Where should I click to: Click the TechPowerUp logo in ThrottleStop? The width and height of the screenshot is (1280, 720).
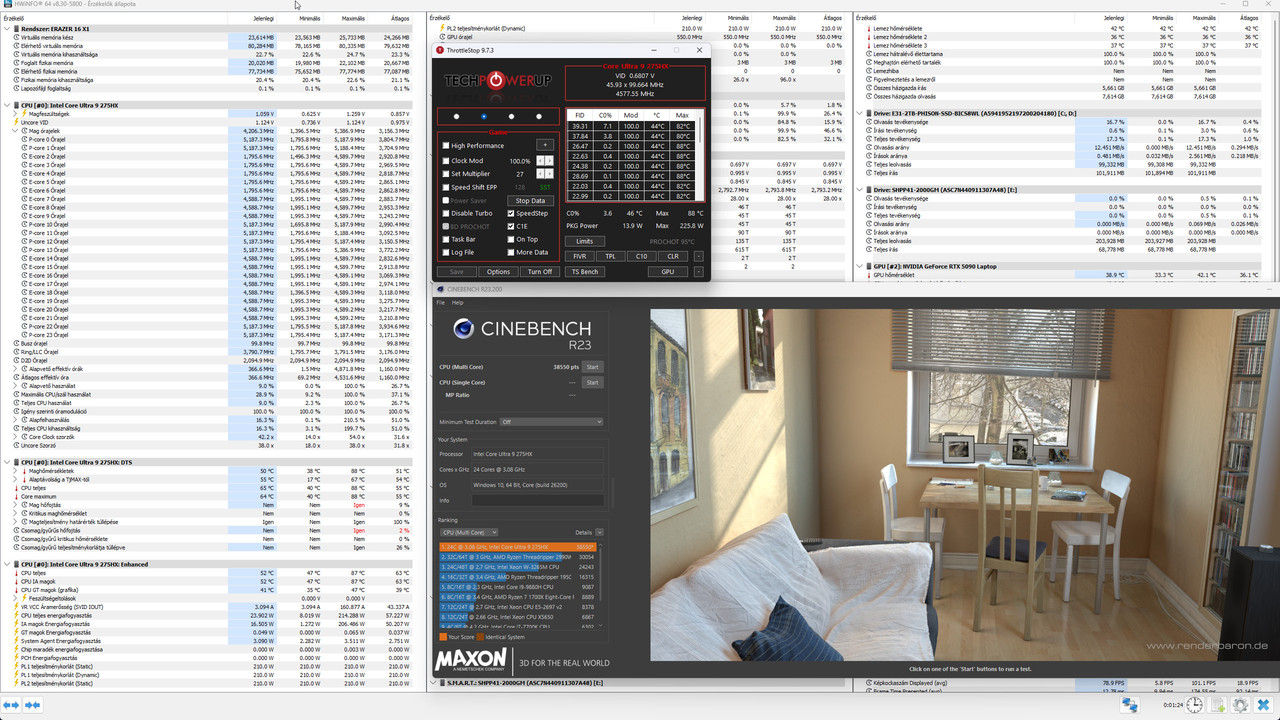pos(497,81)
